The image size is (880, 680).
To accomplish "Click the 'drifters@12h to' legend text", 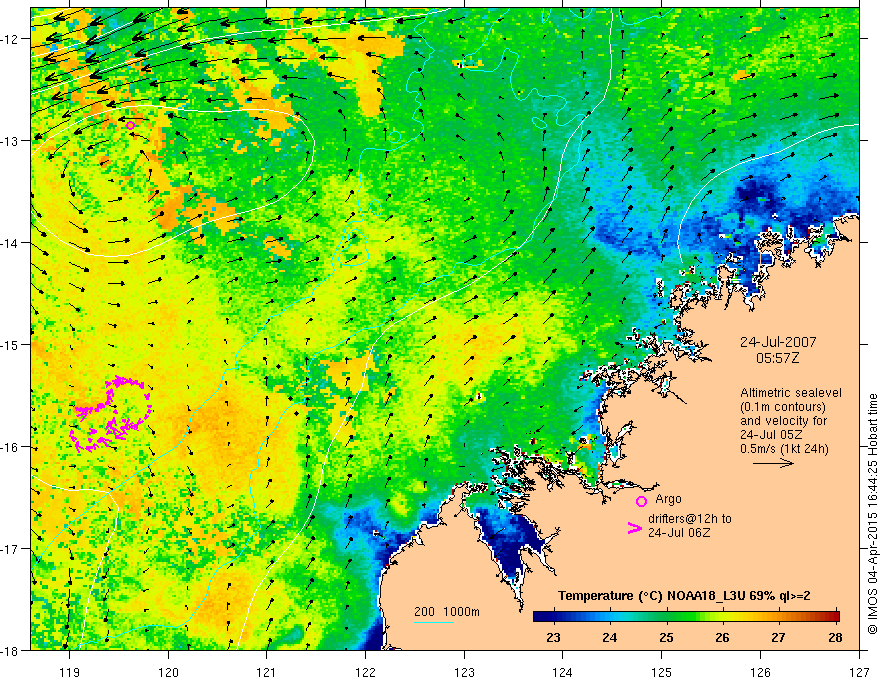I will click(690, 519).
